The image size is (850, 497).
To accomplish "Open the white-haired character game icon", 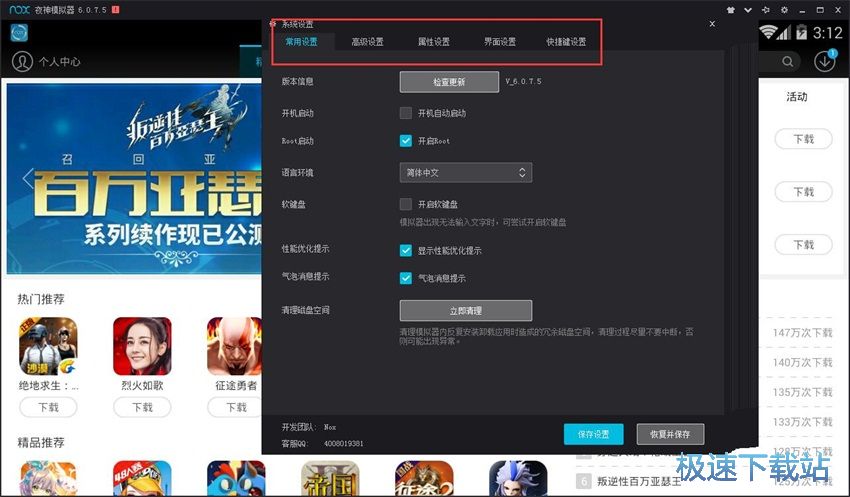I will click(x=518, y=478).
